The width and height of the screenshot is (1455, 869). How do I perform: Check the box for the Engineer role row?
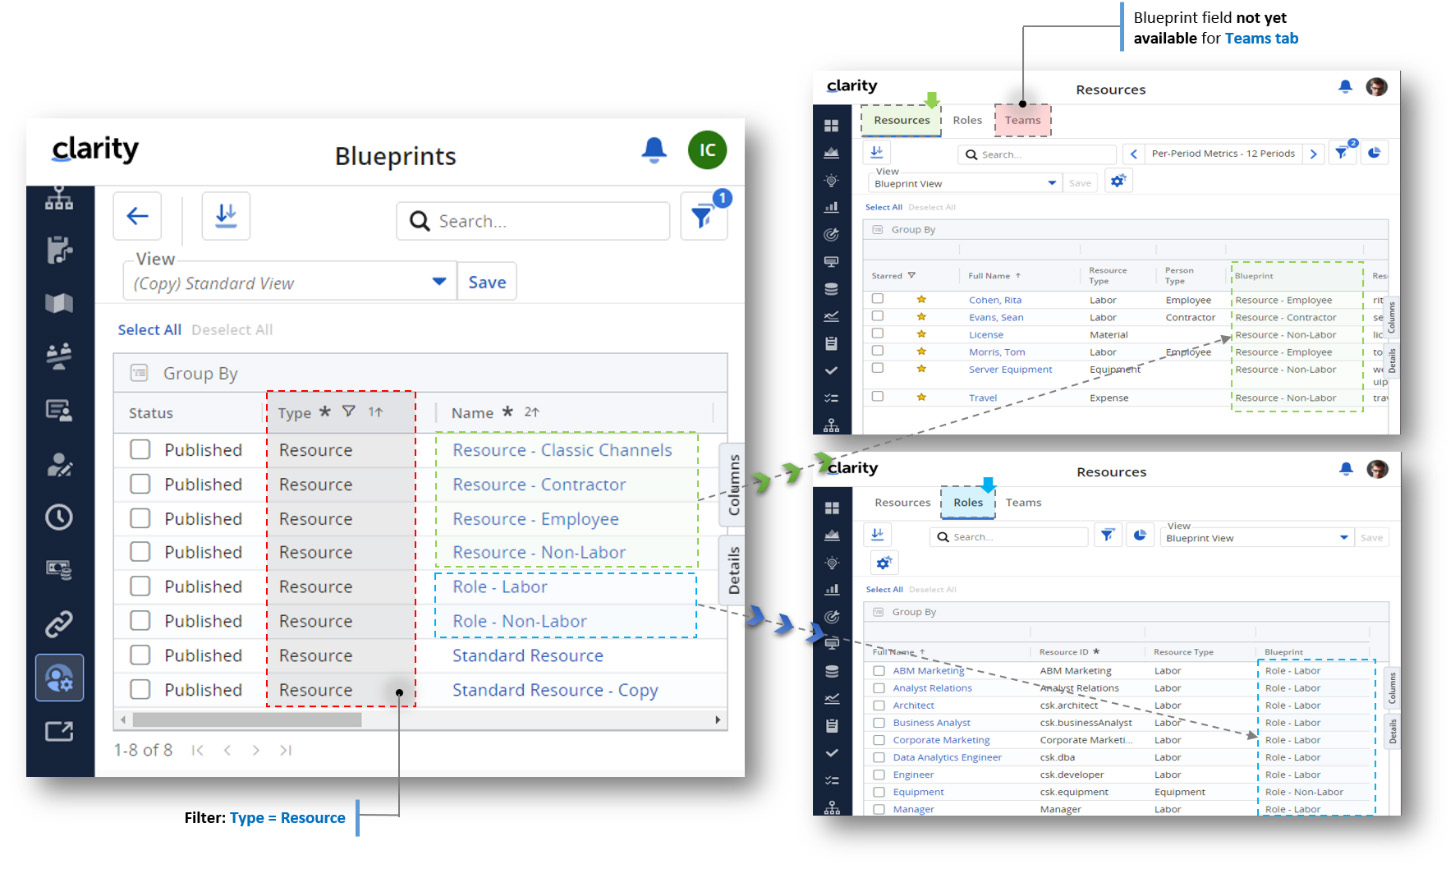(x=879, y=775)
